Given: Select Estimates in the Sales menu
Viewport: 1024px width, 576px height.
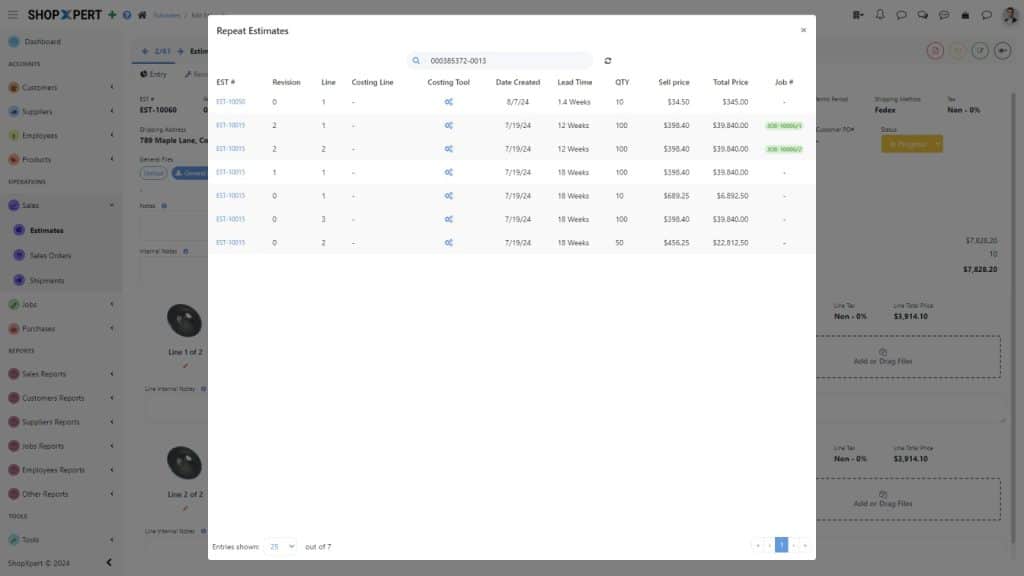Looking at the screenshot, I should [x=47, y=228].
